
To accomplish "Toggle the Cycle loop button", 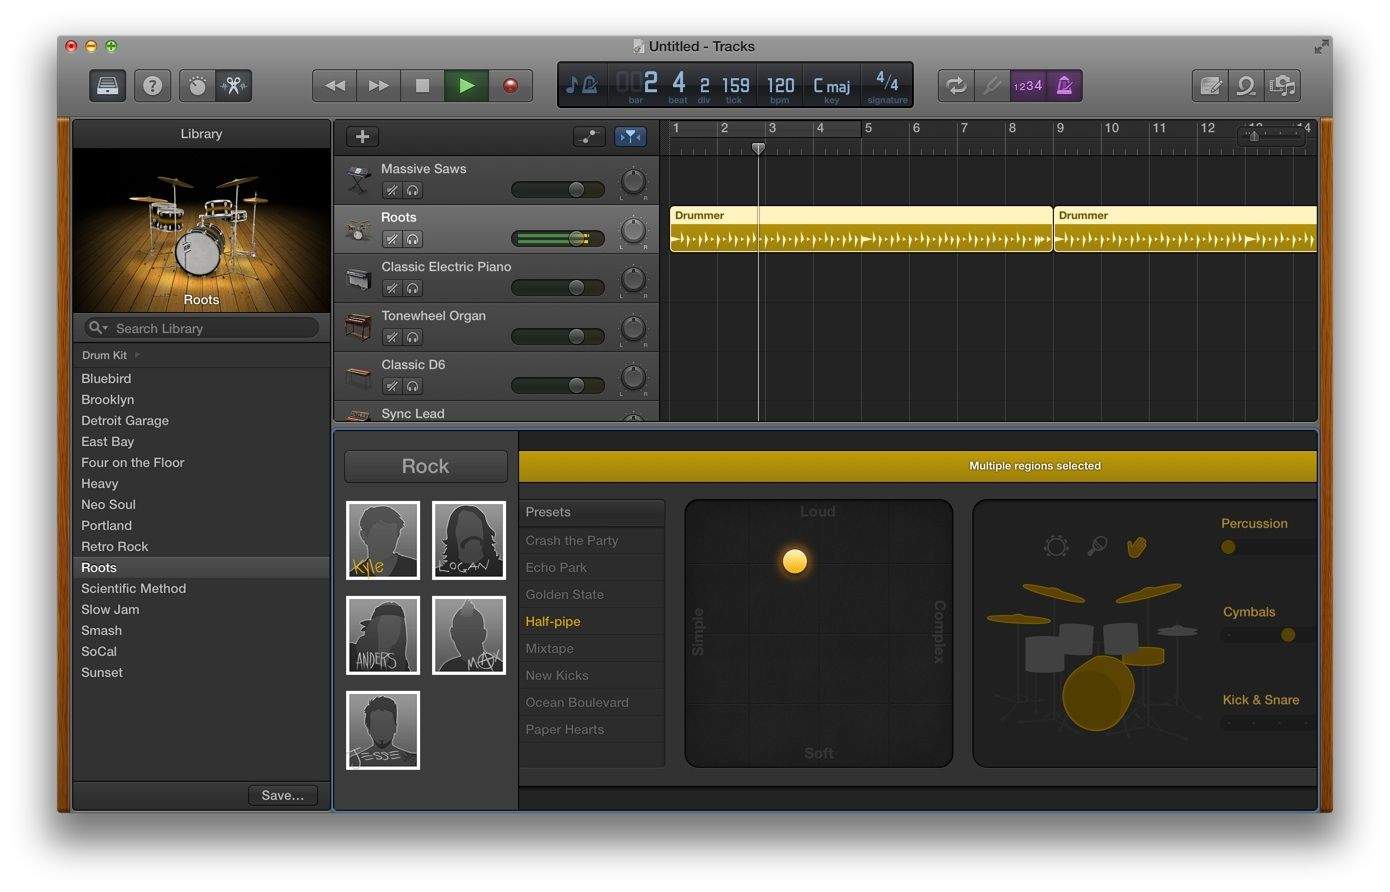I will pos(956,86).
